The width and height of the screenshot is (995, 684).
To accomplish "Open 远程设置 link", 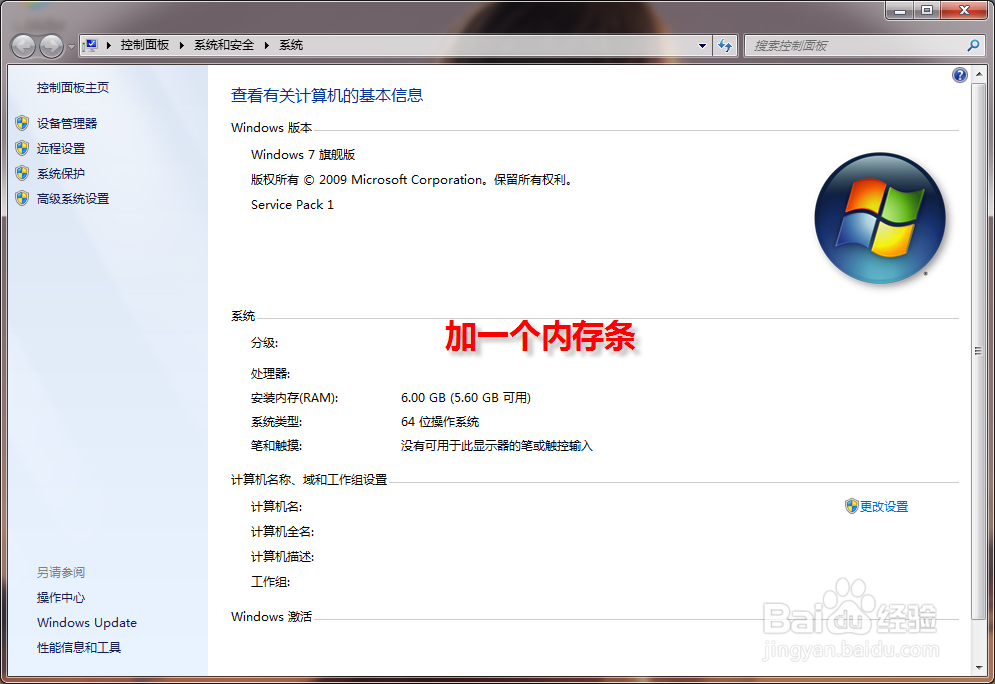I will tap(61, 148).
